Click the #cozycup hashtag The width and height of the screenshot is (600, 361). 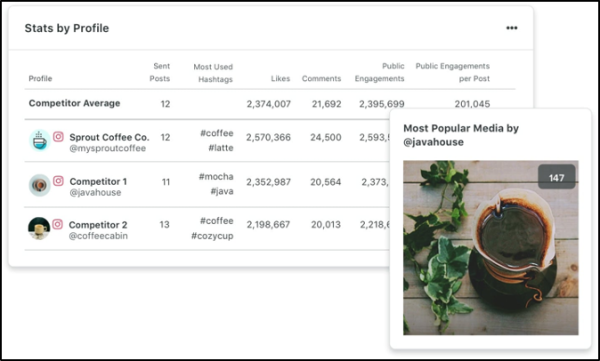click(212, 236)
